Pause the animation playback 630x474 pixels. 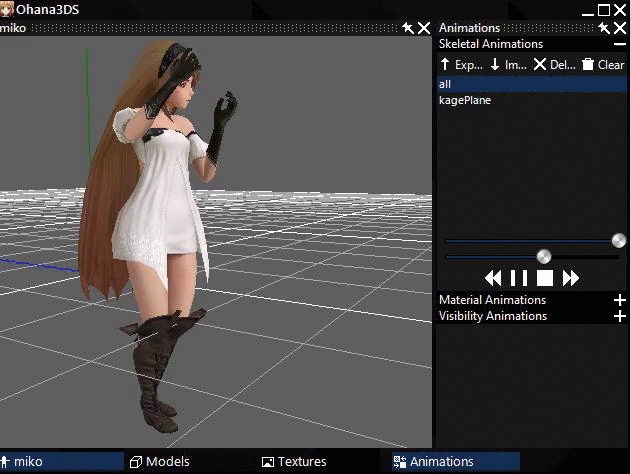[519, 278]
